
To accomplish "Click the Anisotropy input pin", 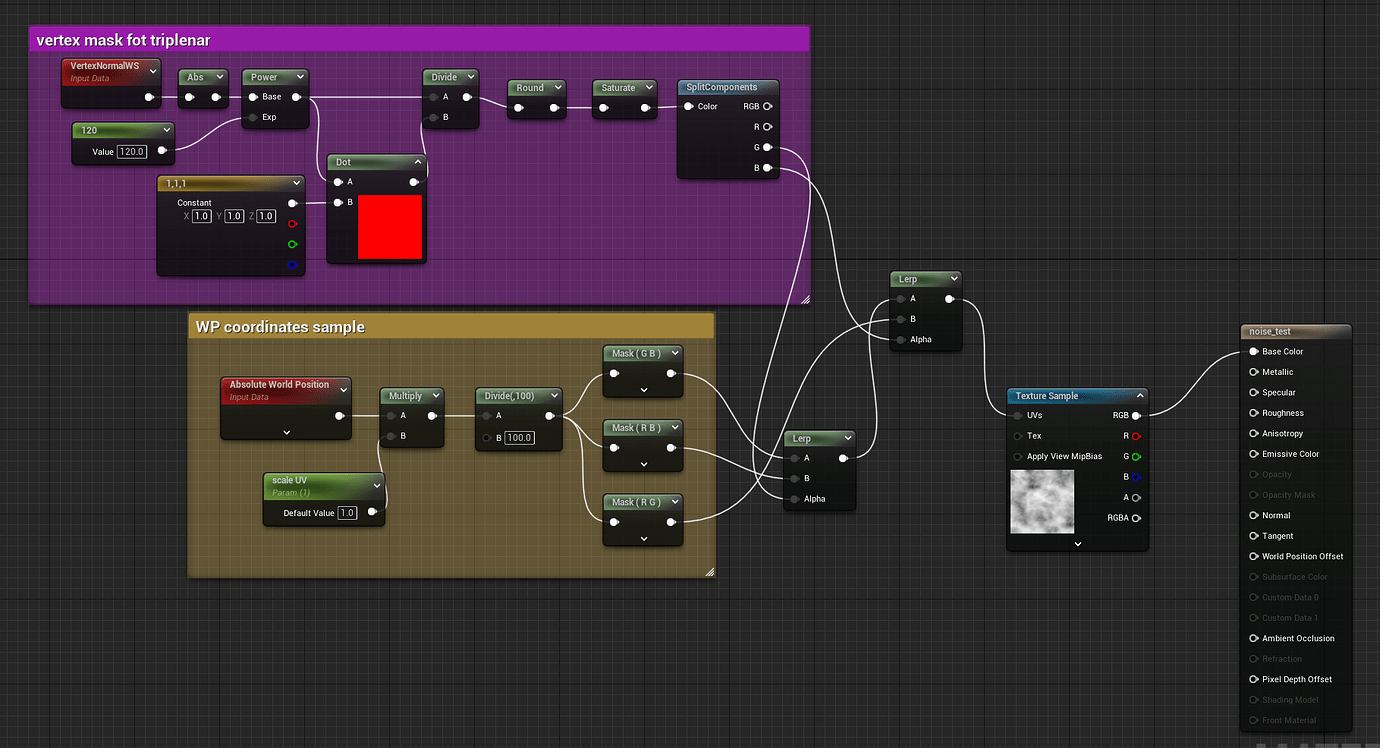I will tap(1254, 434).
